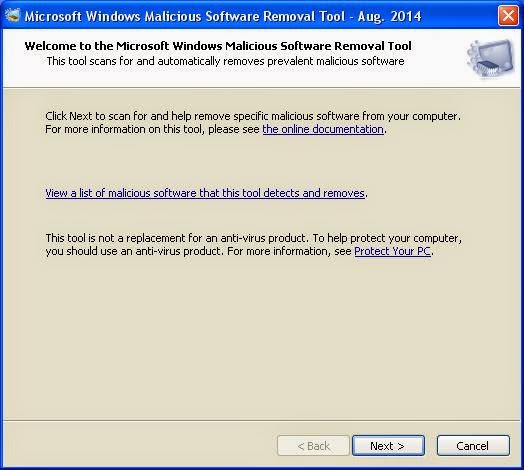
Task: Close the Malicious Software Removal Tool window
Action: tap(508, 15)
